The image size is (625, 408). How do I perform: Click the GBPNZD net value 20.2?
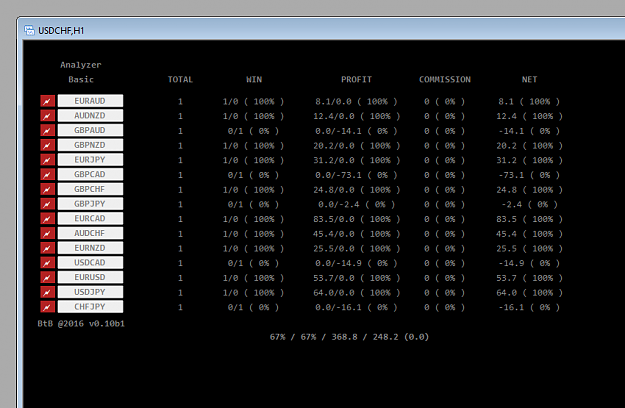[x=506, y=146]
